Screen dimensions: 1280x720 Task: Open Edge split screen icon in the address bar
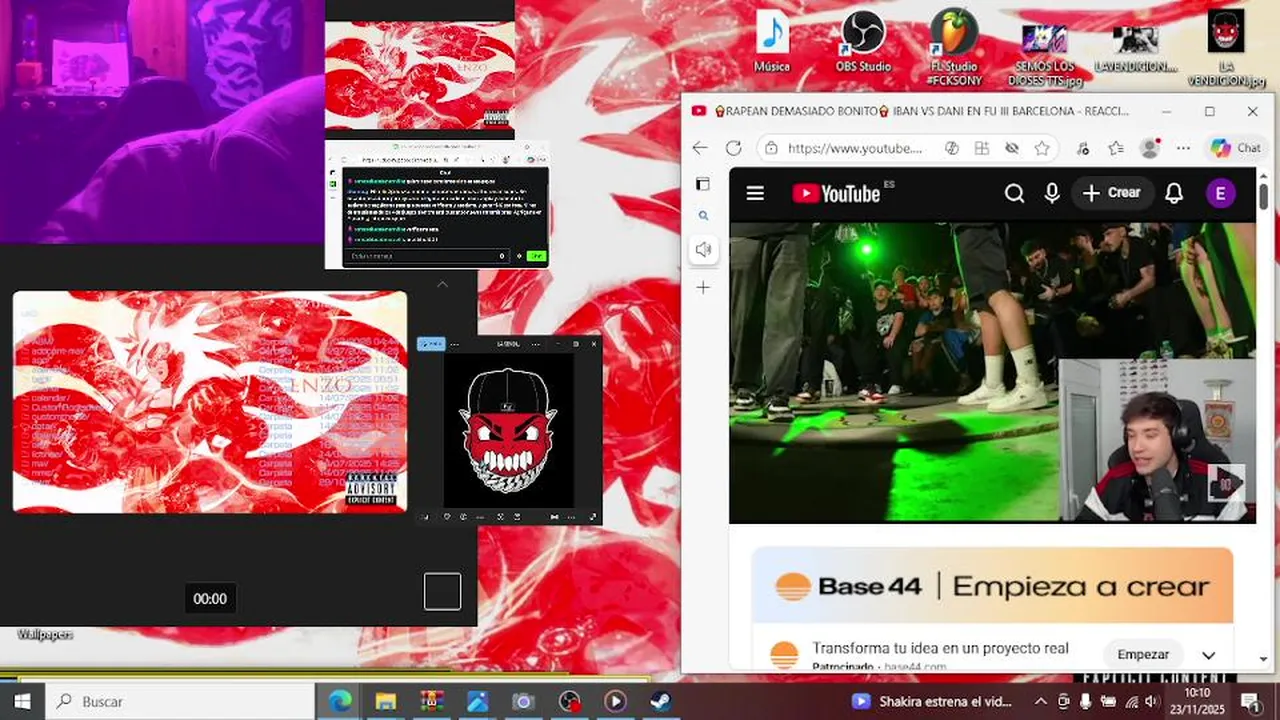click(x=982, y=148)
